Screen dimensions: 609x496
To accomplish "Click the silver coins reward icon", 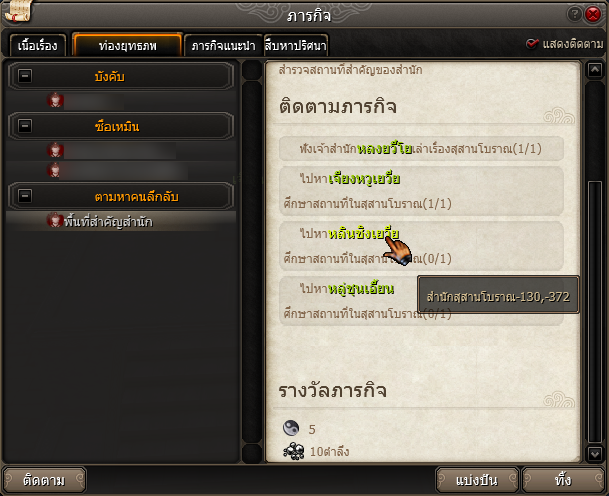I will 294,451.
